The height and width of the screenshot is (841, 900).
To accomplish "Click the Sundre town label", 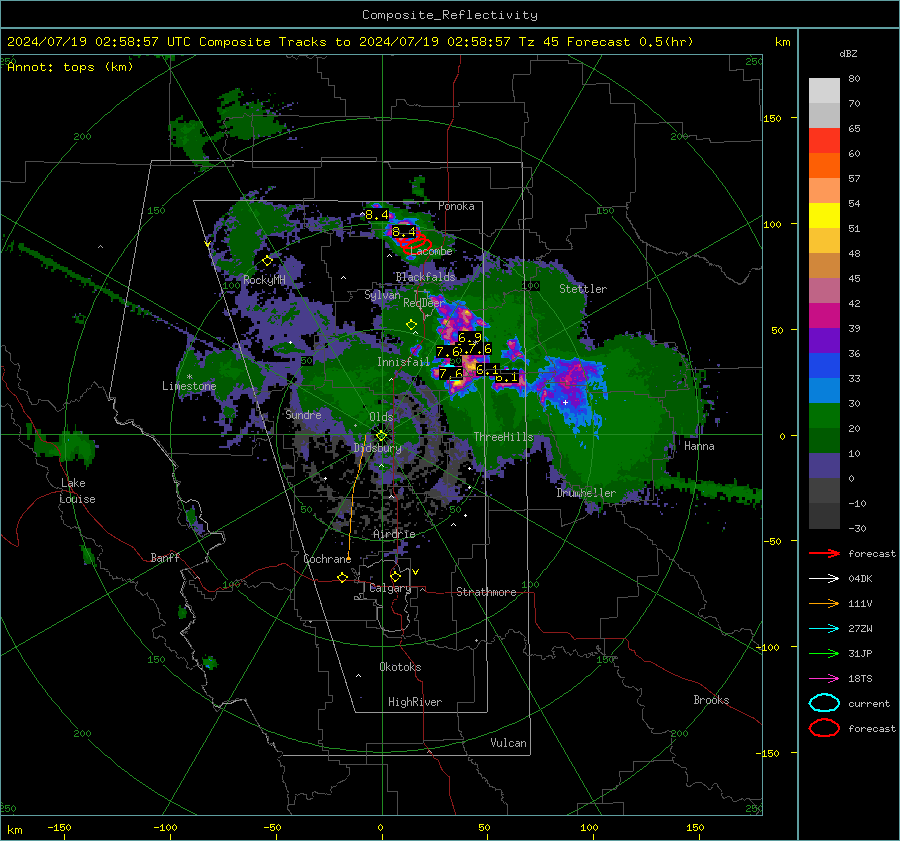I will click(x=303, y=414).
